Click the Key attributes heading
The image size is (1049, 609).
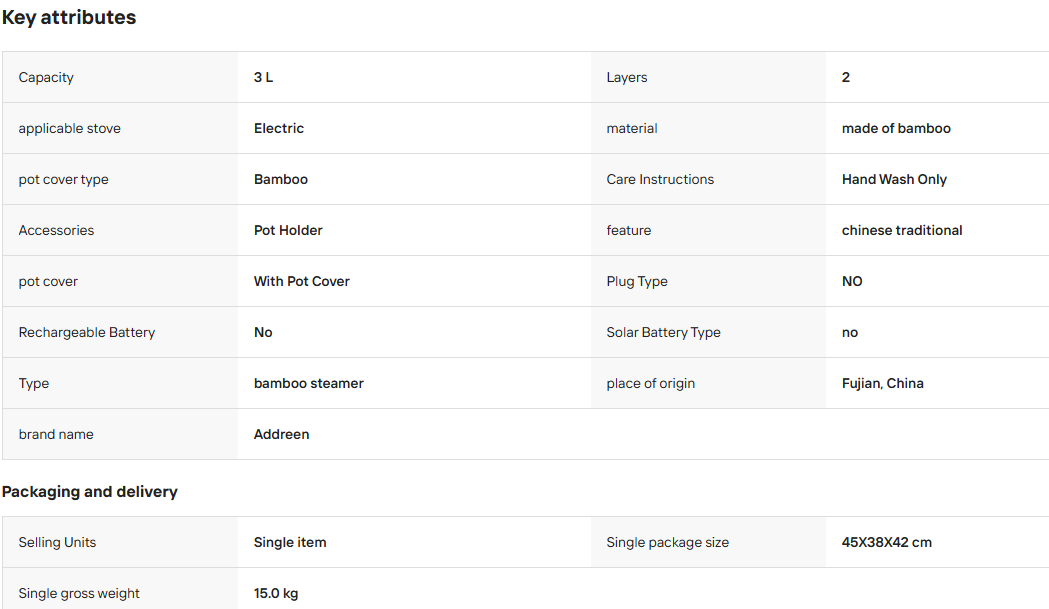(69, 17)
